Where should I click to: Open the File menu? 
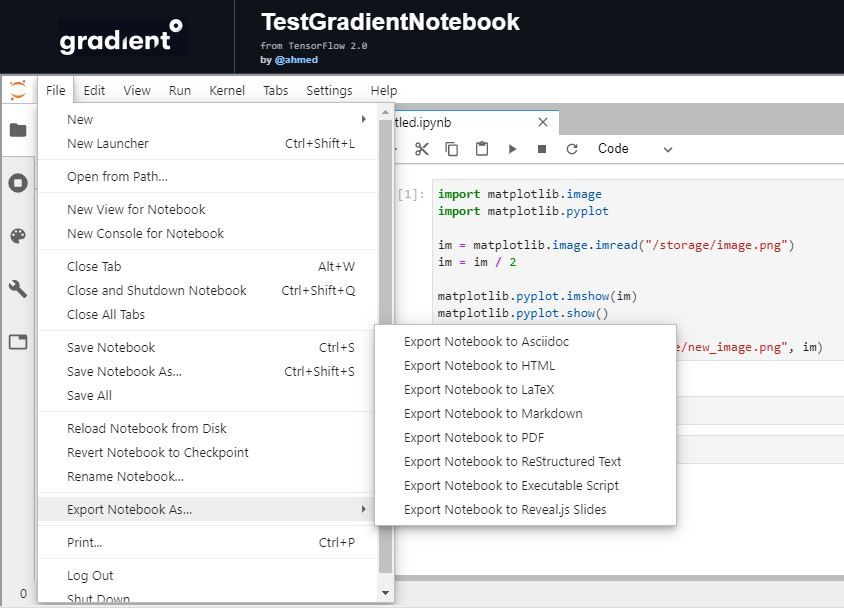point(55,90)
